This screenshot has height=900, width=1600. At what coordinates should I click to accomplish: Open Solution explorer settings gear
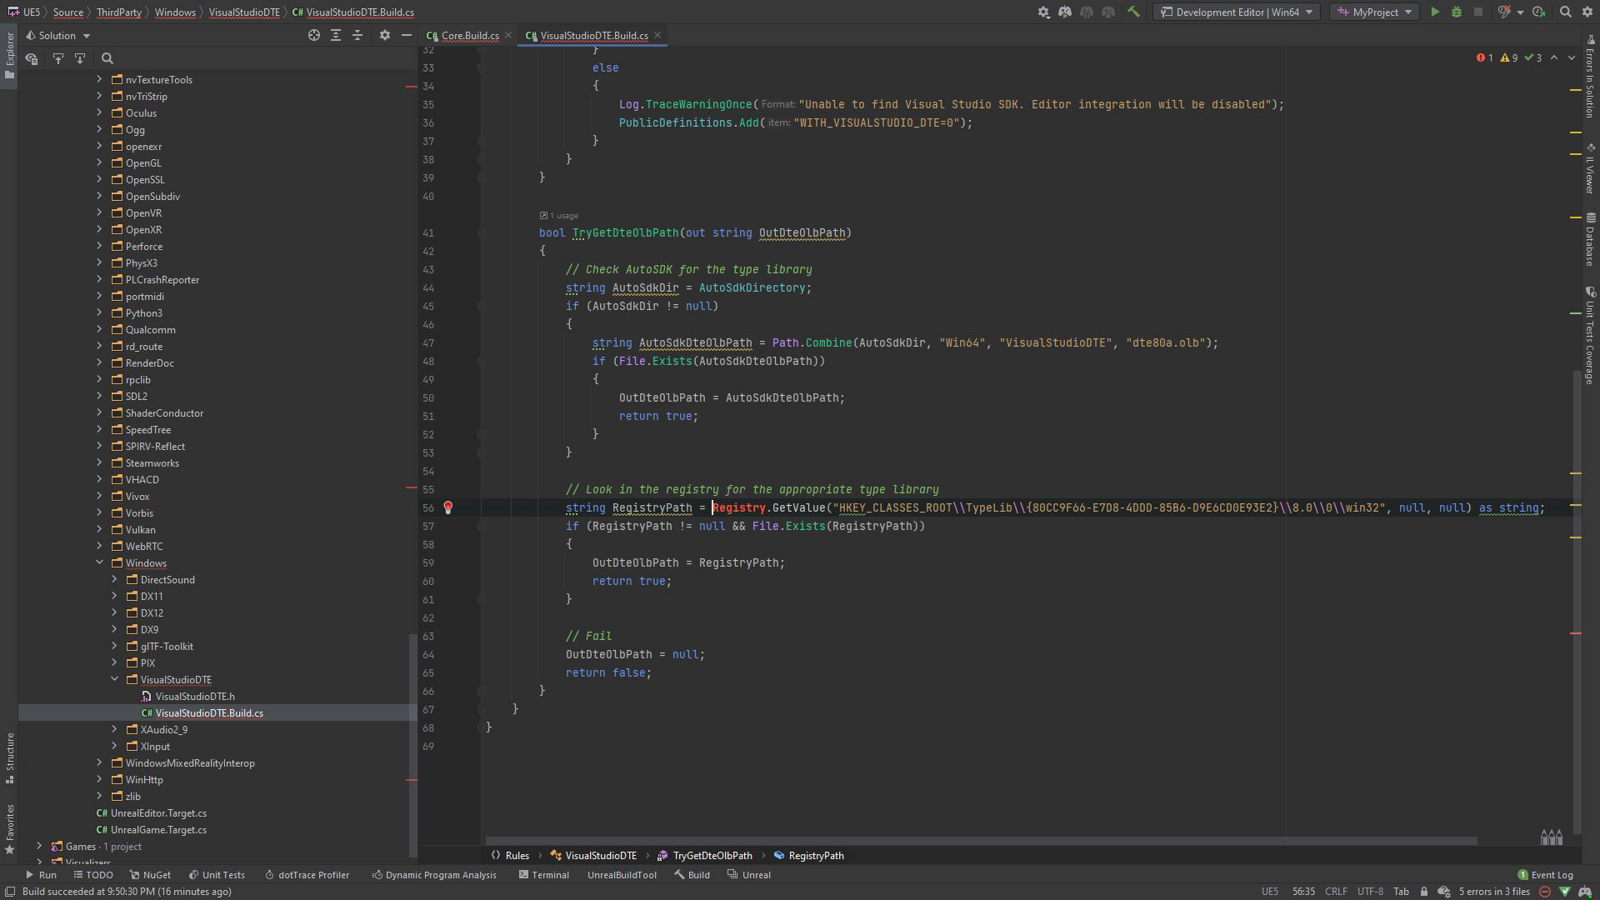385,35
